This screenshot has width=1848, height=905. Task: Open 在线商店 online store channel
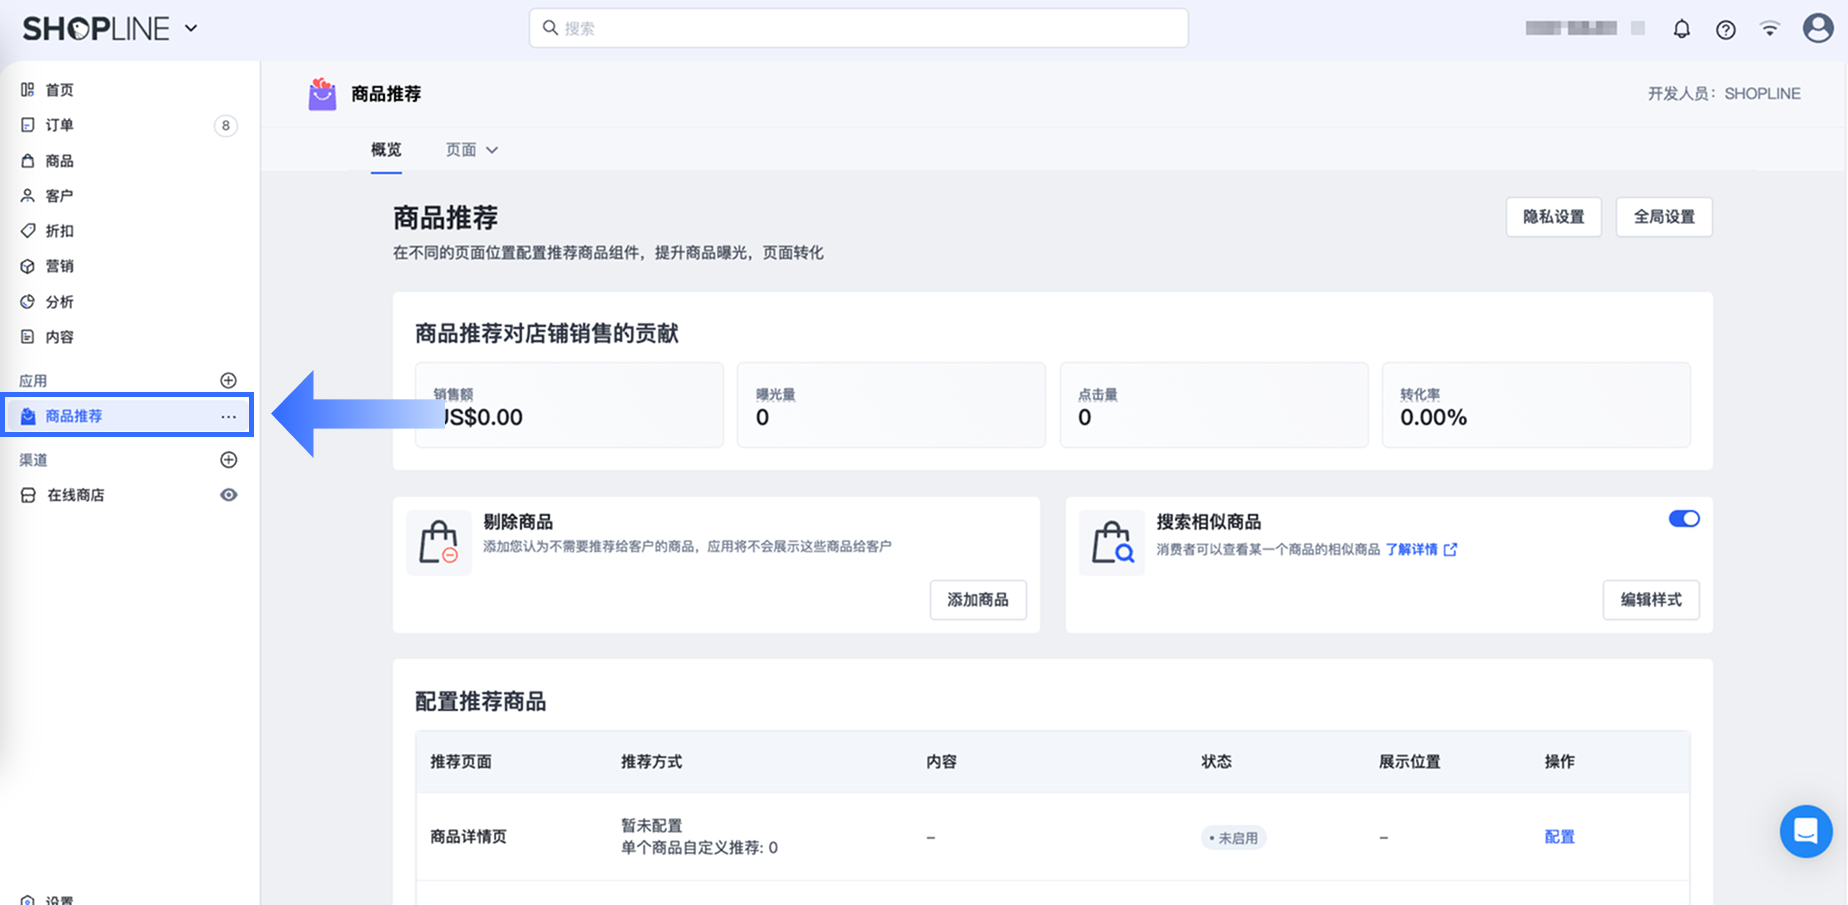75,495
